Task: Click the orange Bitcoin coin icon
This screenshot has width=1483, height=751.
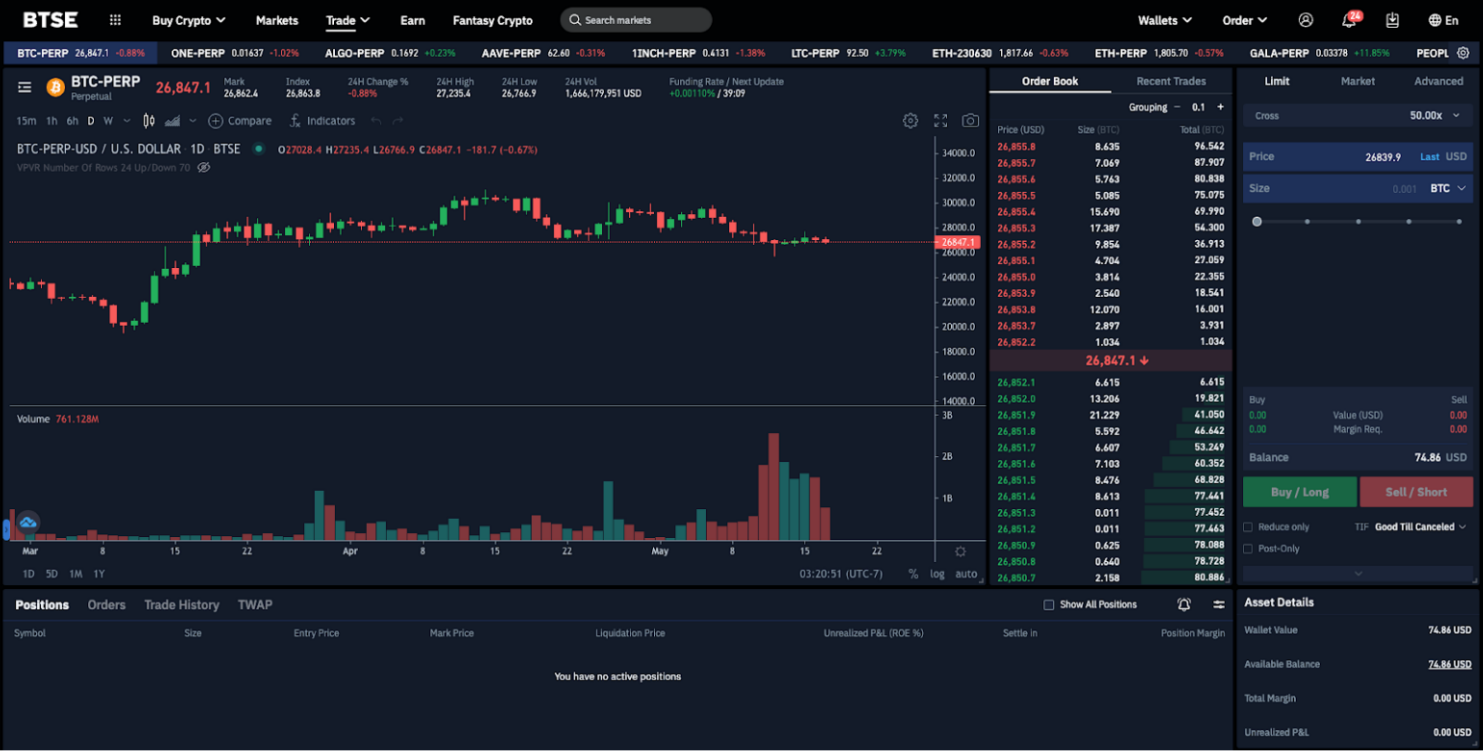Action: click(55, 88)
